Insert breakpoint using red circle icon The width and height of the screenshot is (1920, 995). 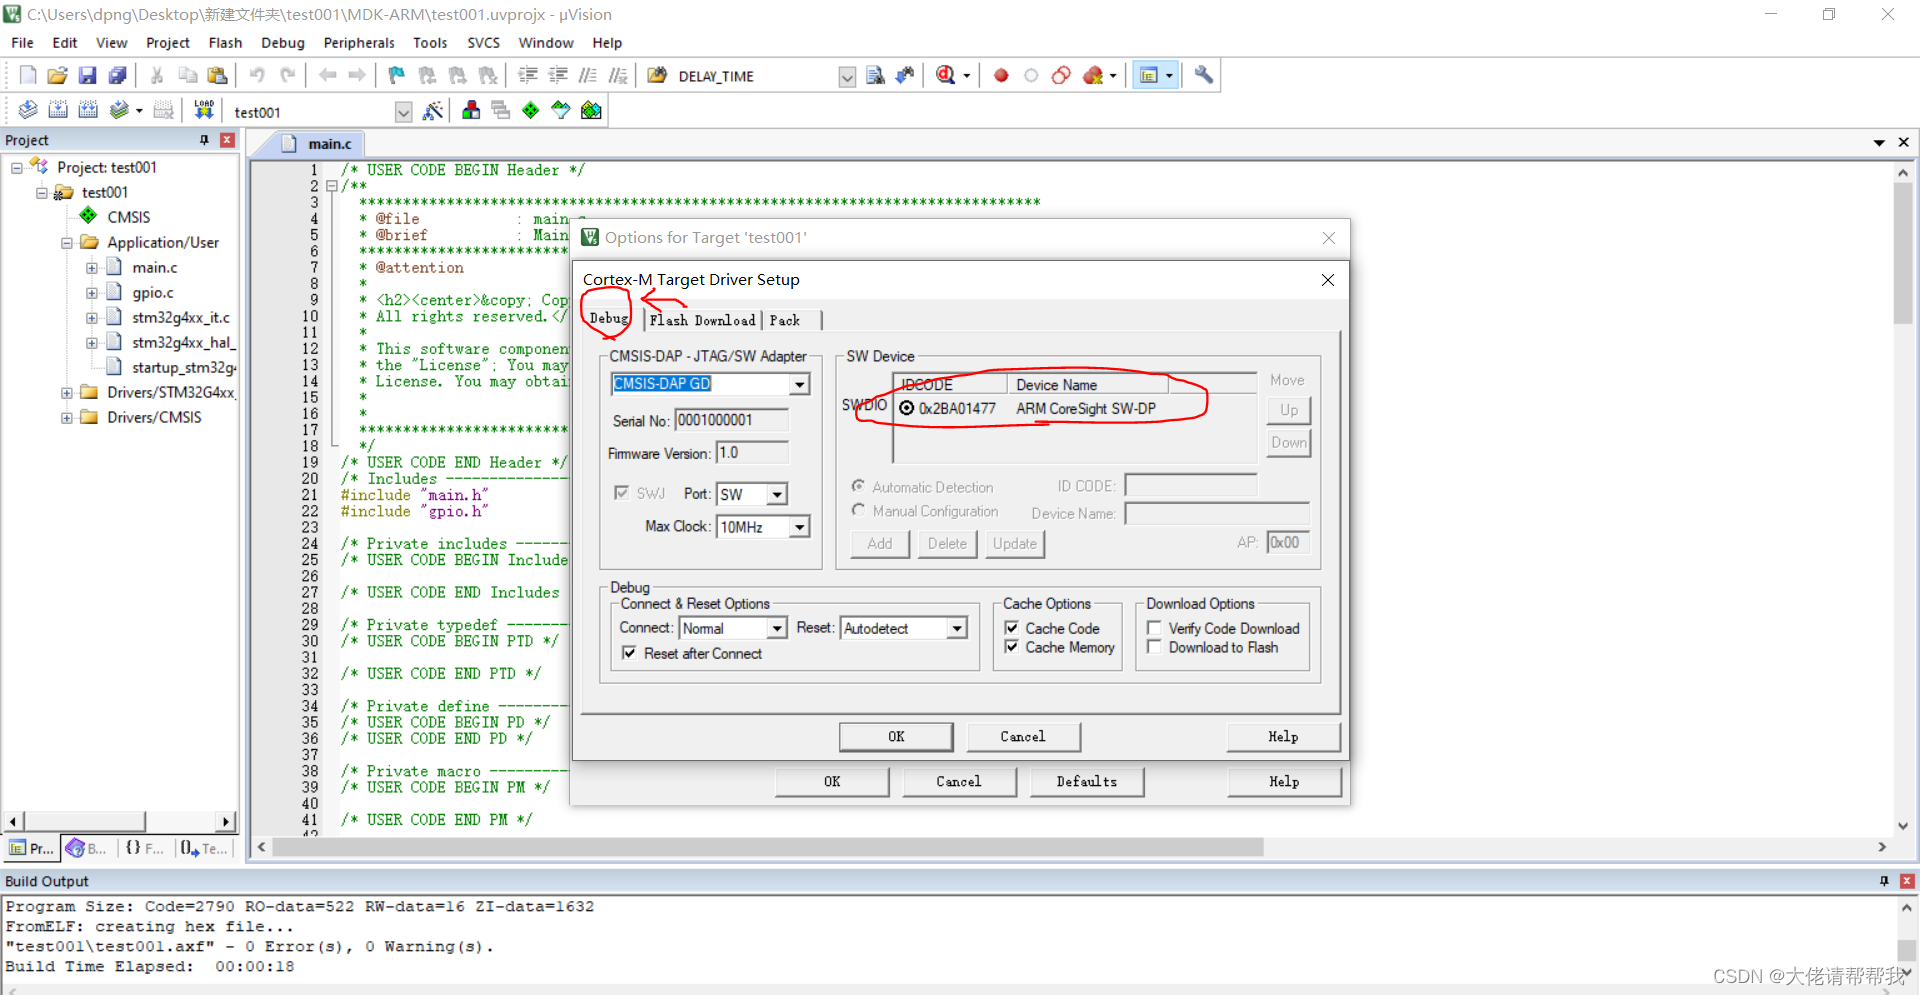(1001, 75)
